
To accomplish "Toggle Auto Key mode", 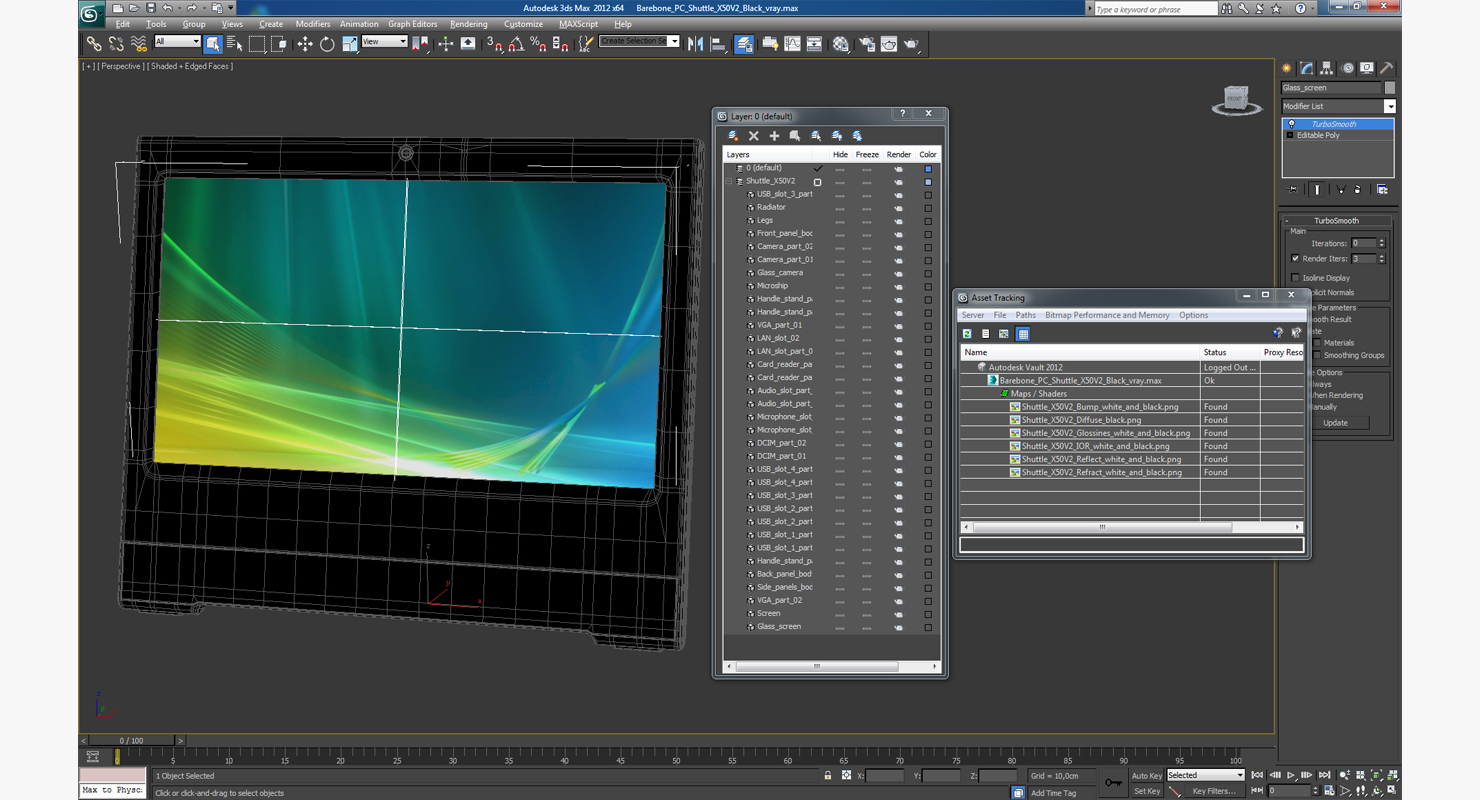I will [1147, 776].
